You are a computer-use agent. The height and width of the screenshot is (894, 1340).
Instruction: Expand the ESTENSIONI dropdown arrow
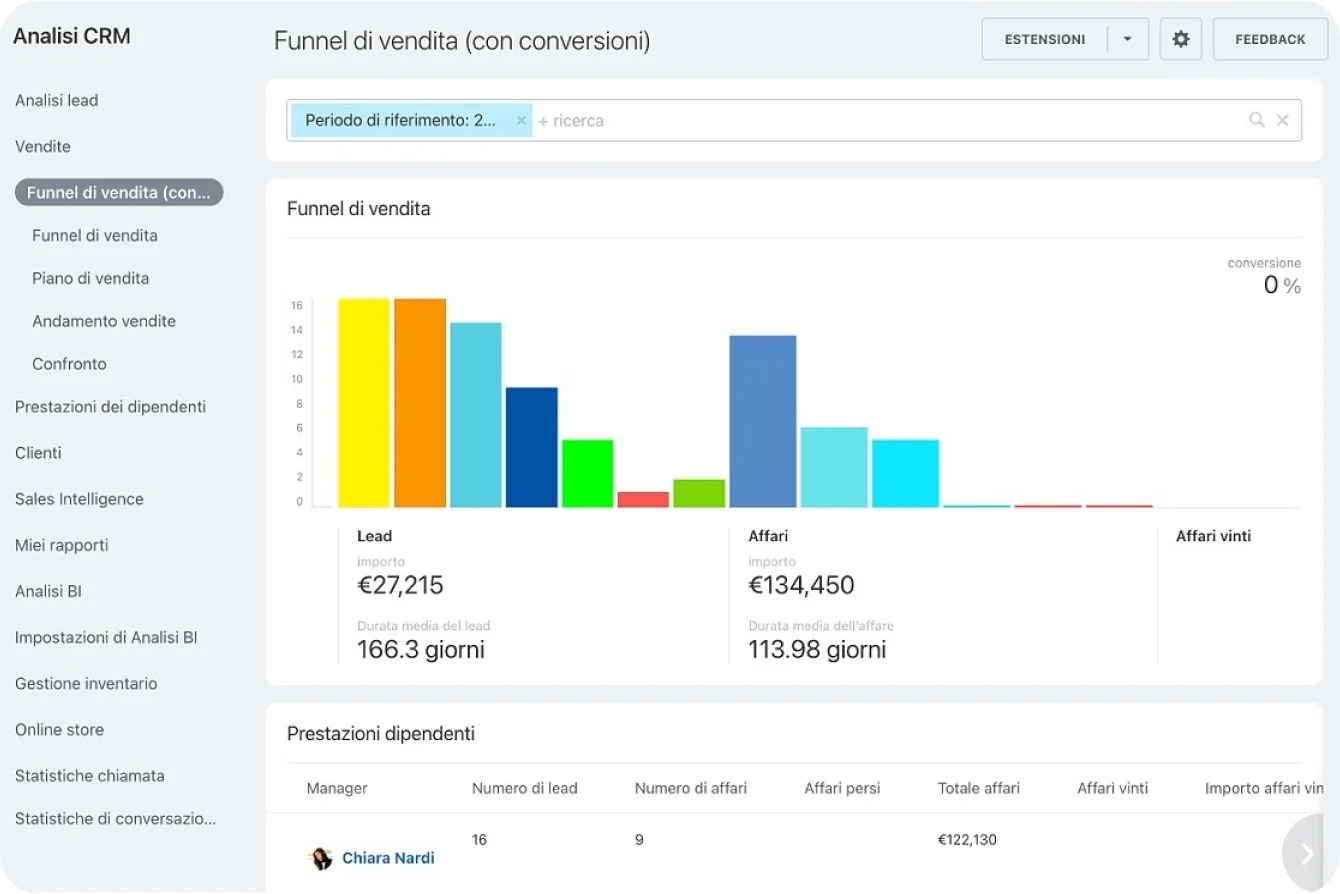[x=1128, y=39]
